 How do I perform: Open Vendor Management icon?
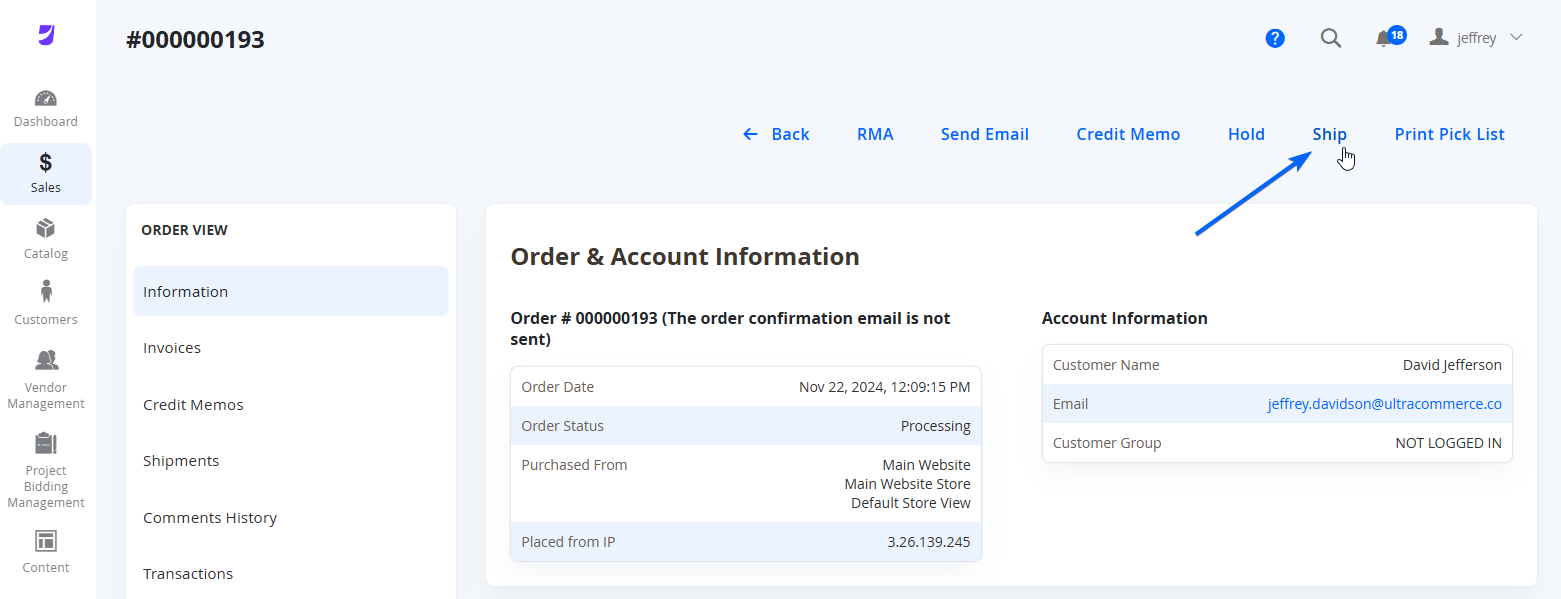pos(46,360)
